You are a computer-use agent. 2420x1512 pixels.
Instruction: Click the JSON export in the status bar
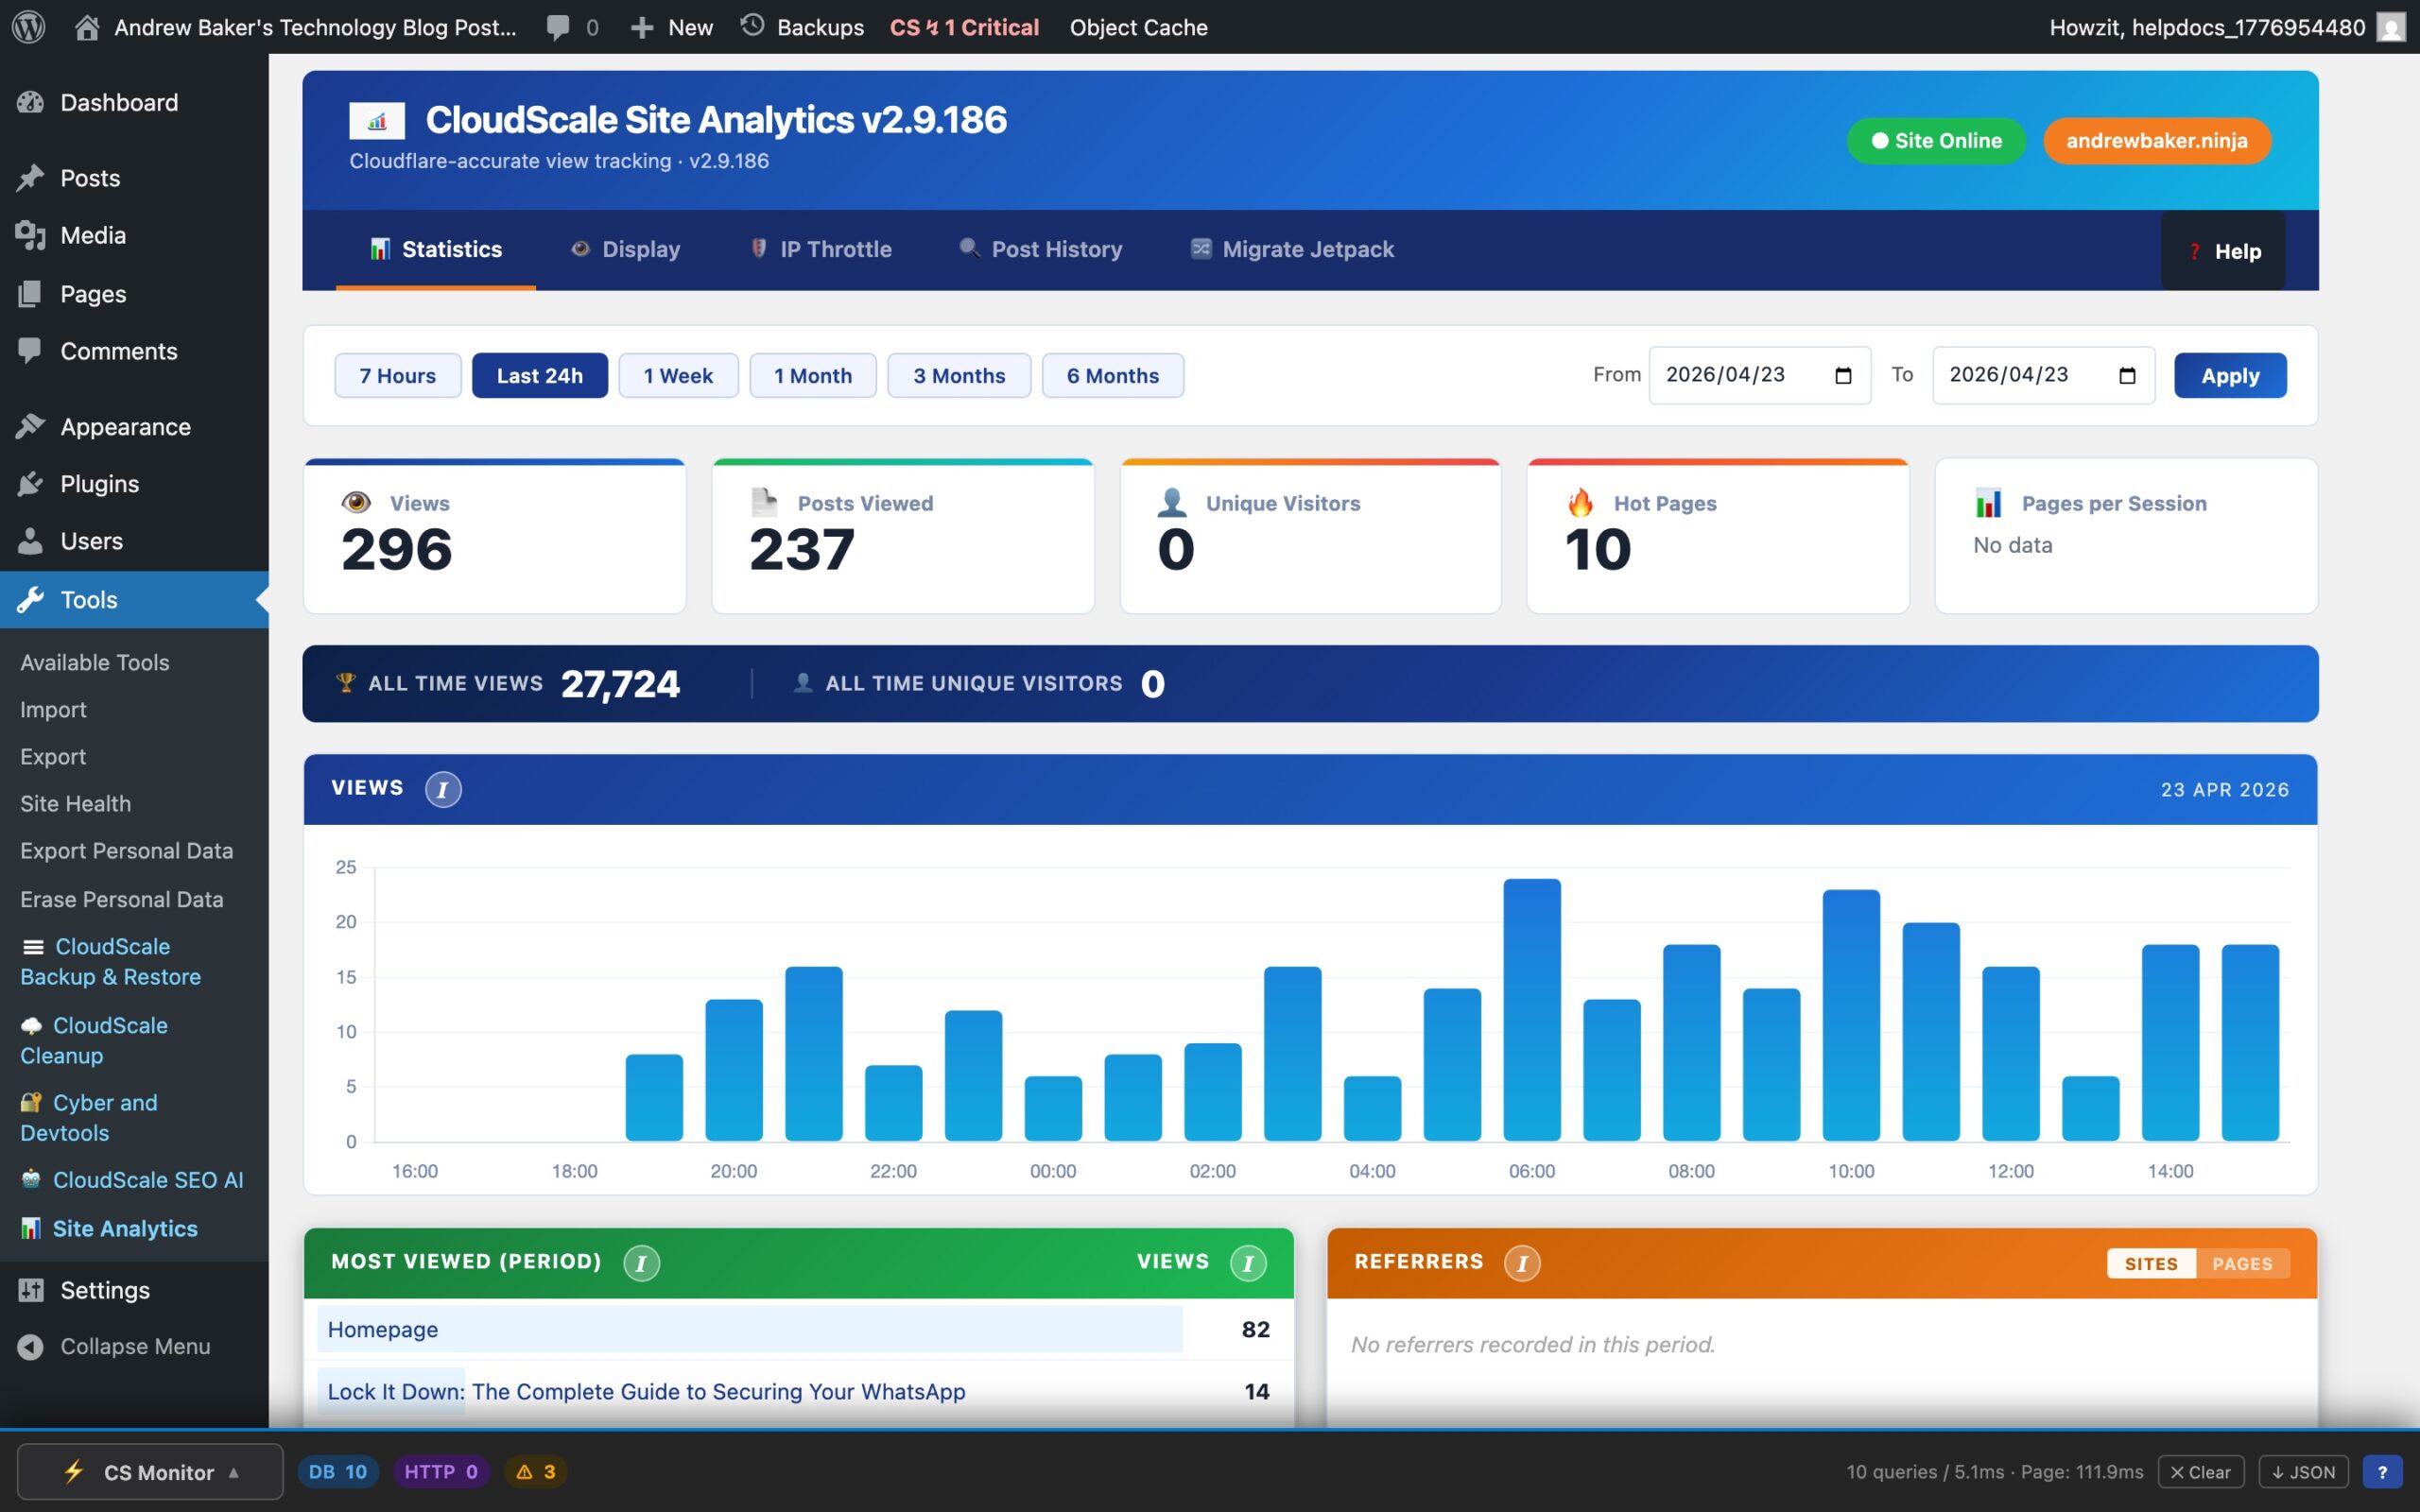[x=2302, y=1471]
